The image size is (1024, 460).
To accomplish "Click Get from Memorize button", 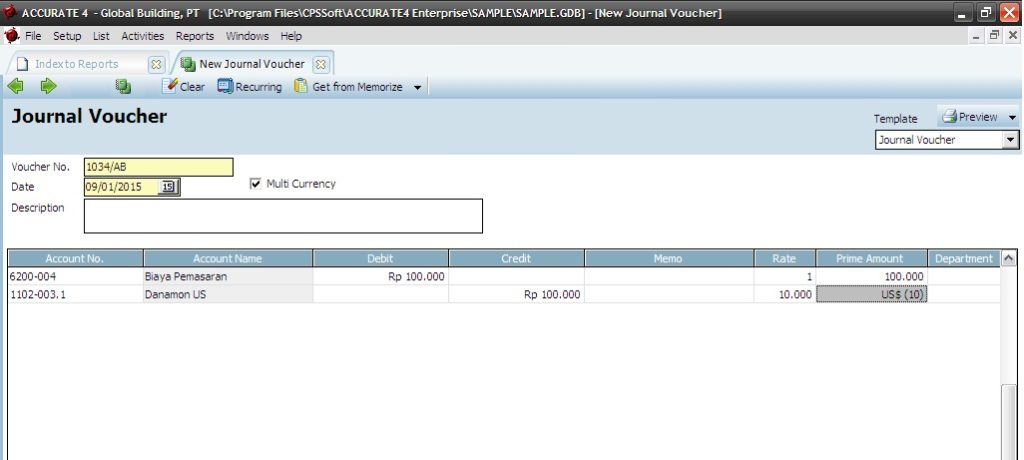I will pos(348,86).
